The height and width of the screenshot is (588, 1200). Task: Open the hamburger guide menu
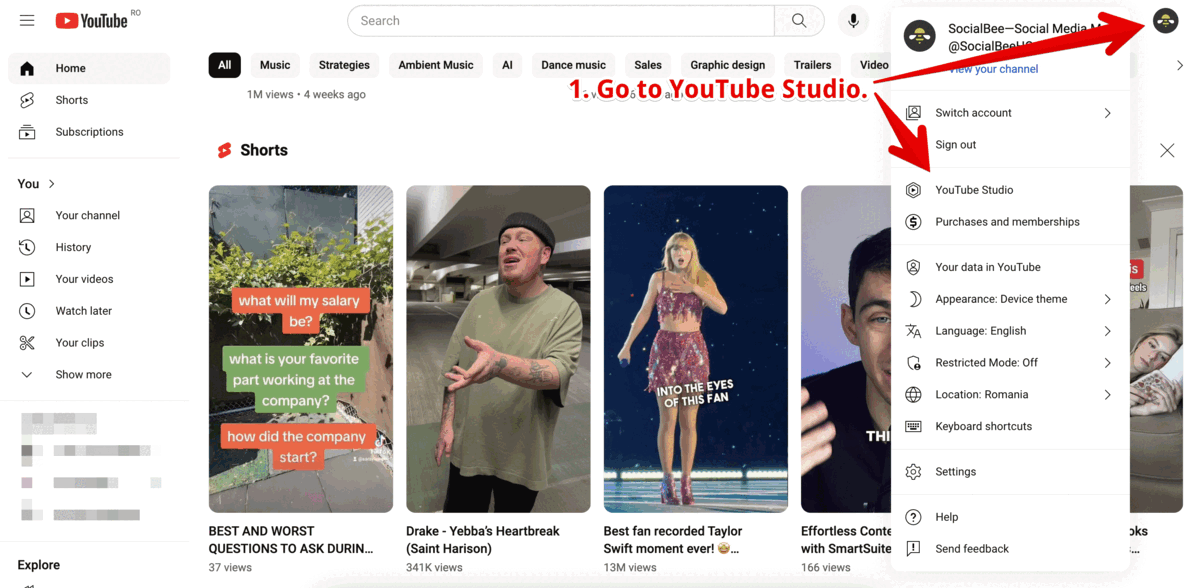27,20
